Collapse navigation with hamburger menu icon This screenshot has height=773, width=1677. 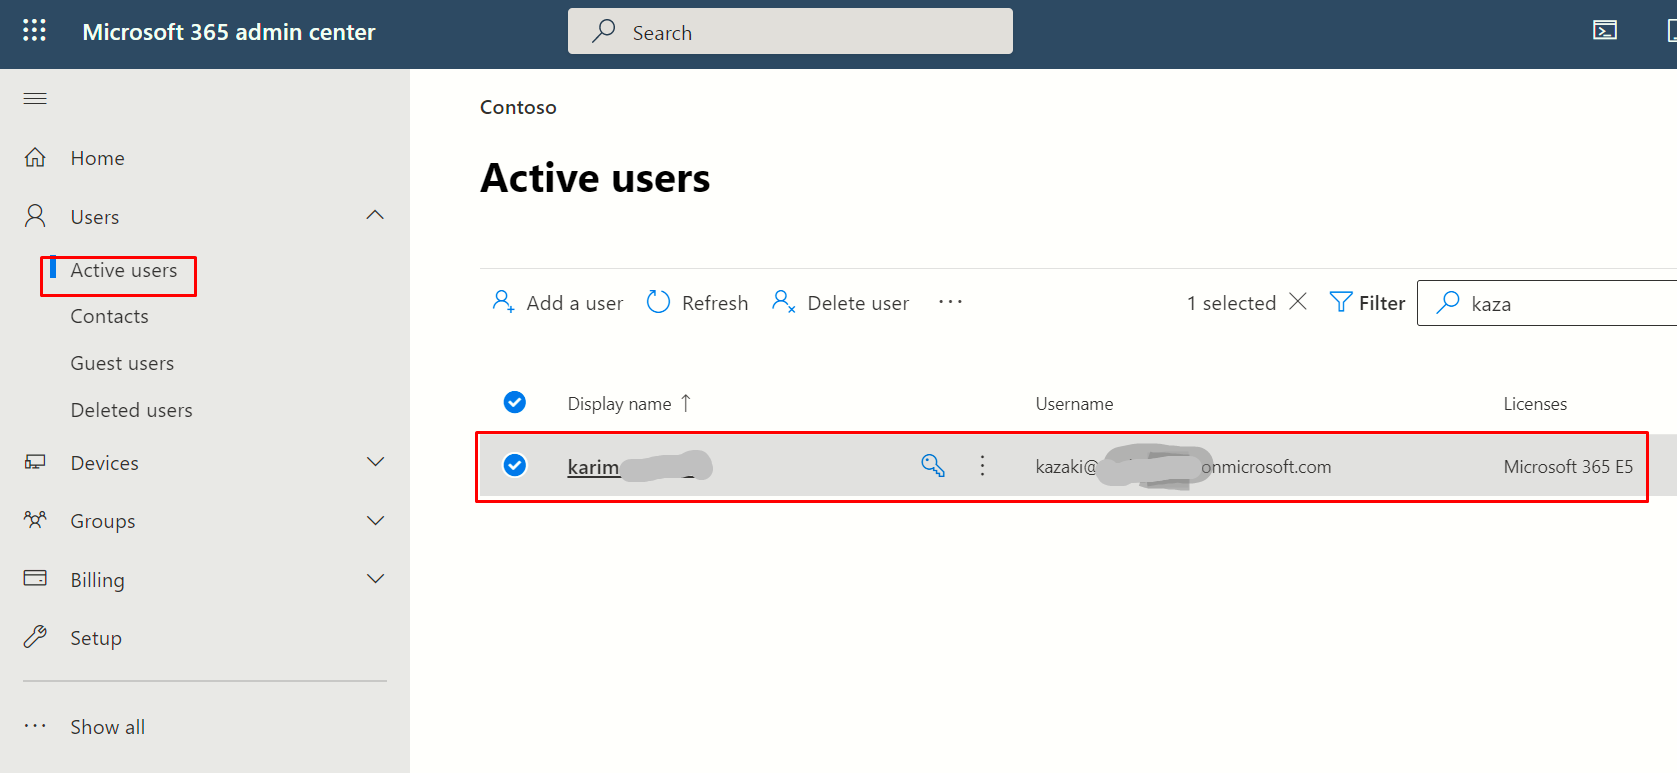coord(35,98)
